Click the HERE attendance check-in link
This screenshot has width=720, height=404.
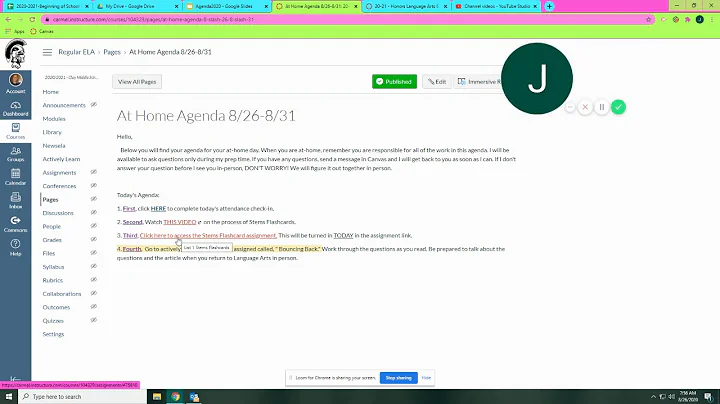click(158, 208)
